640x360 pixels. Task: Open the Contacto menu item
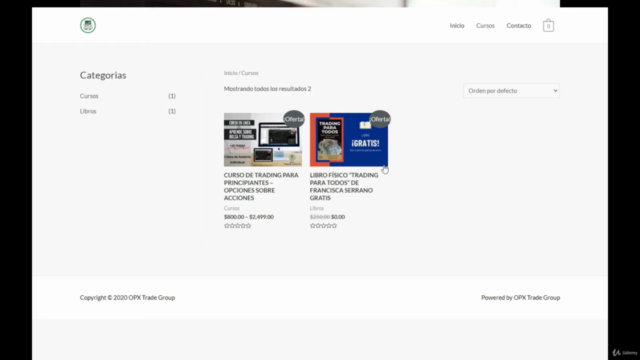519,26
